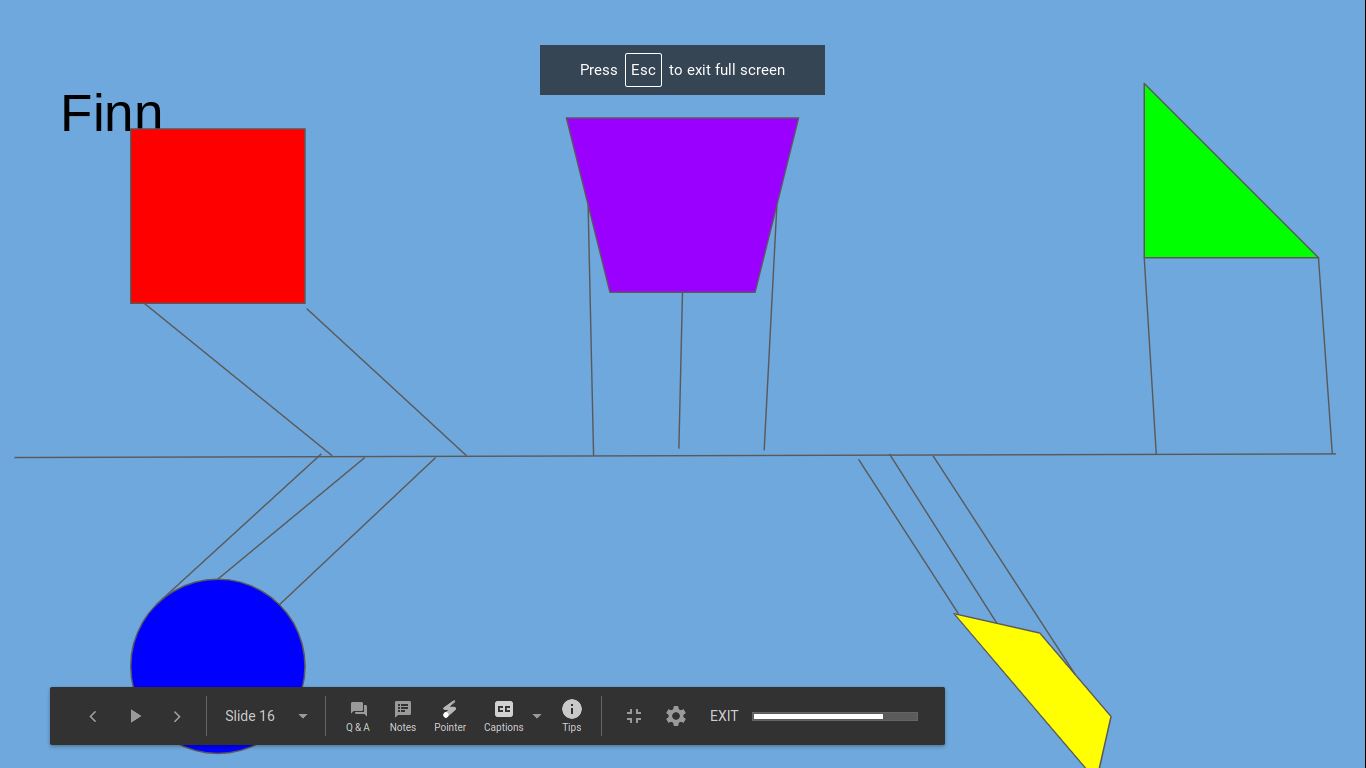Open speaker Notes
This screenshot has height=768, width=1366.
tap(403, 716)
